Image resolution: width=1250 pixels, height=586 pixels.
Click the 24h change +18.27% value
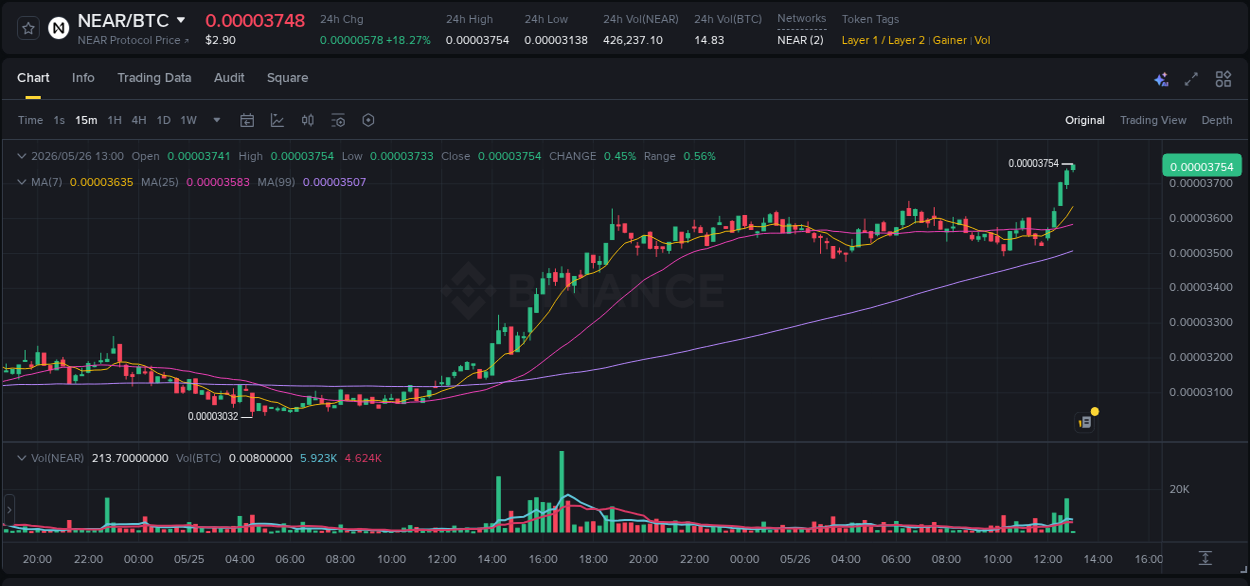tap(410, 40)
